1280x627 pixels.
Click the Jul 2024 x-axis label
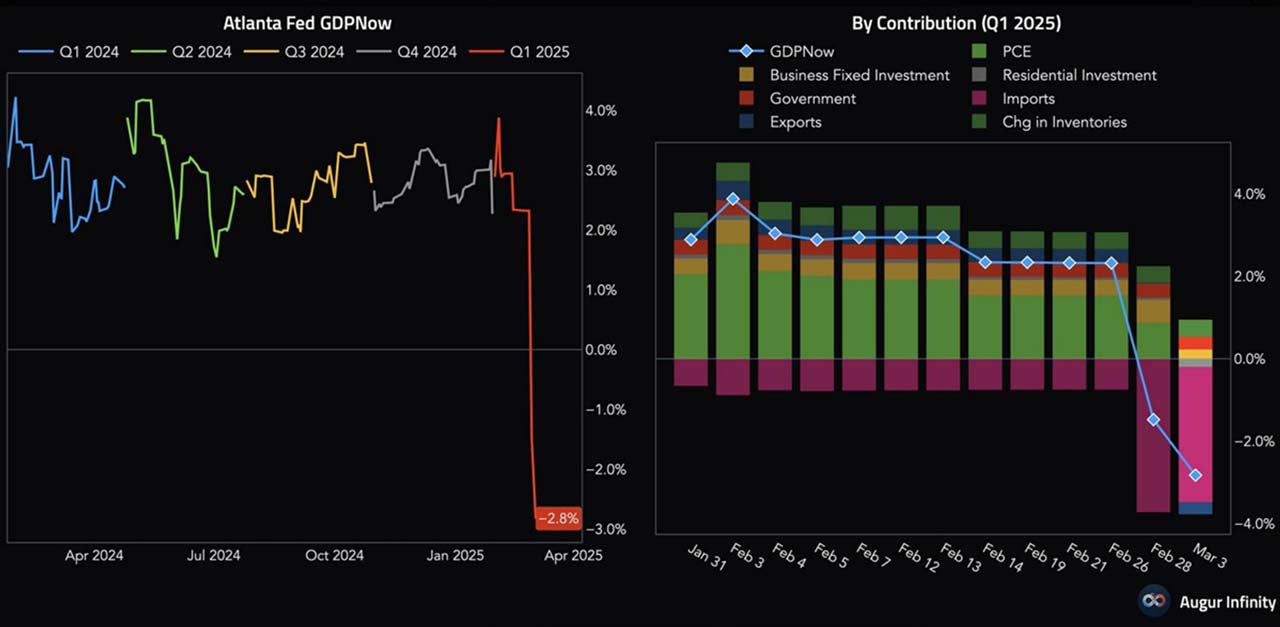coord(214,556)
